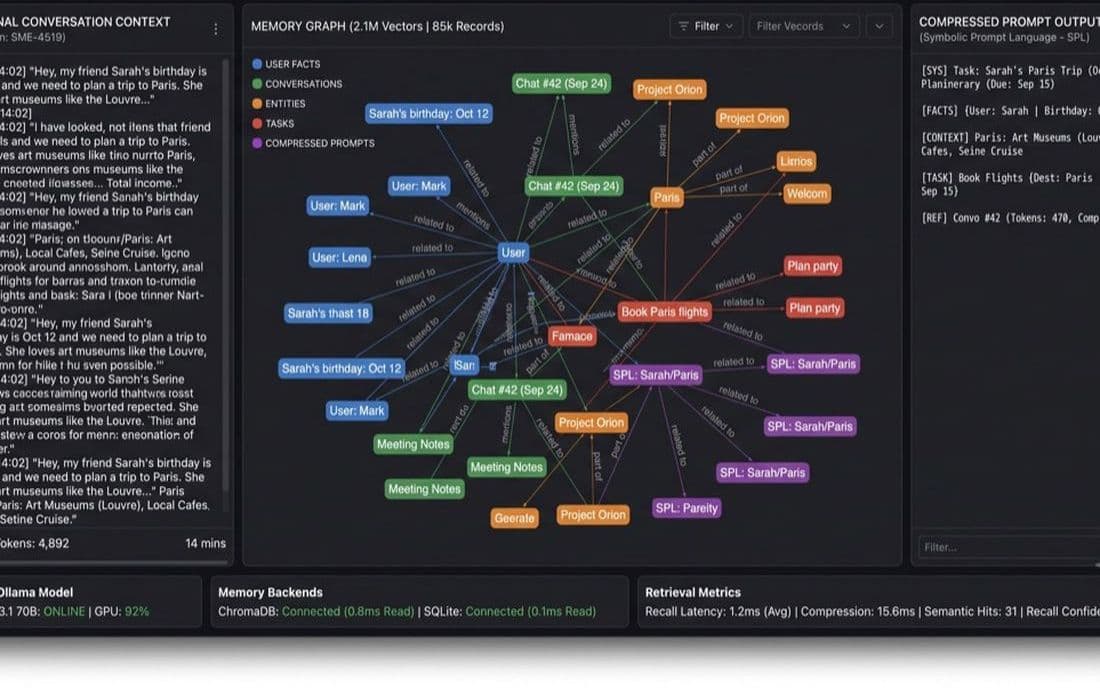The width and height of the screenshot is (1100, 688).
Task: Click the '14 mins' duration label
Action: tap(206, 543)
